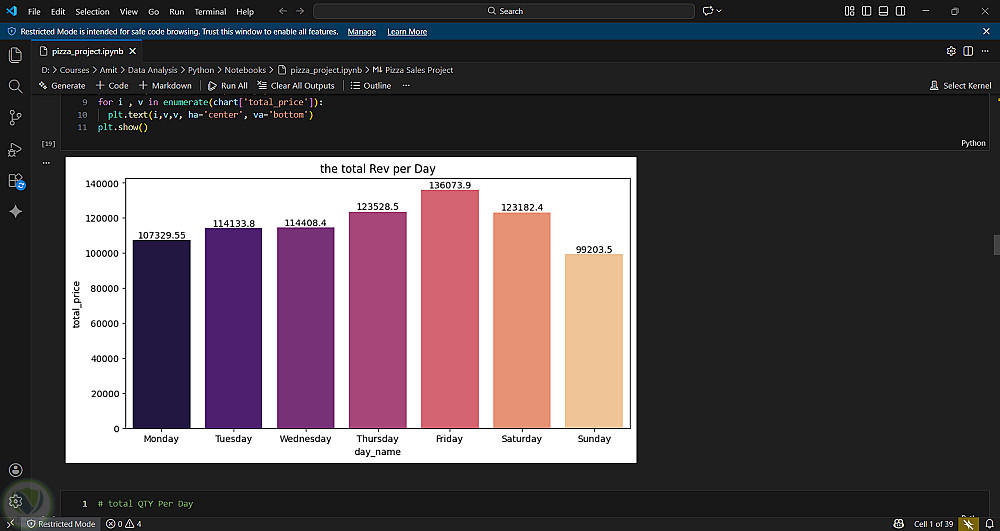Click the Manage link in restricted banner
Screen dimensions: 1000x531
361,32
